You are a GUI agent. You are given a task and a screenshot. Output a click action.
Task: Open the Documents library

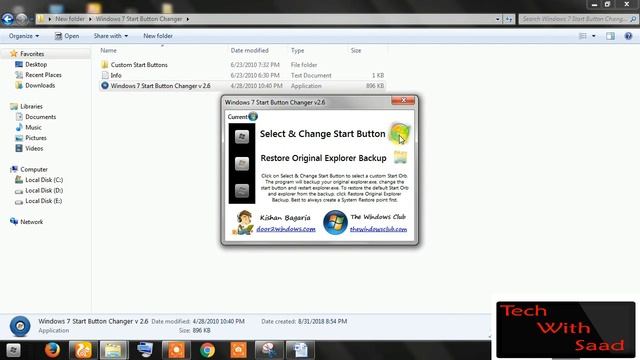(40, 117)
